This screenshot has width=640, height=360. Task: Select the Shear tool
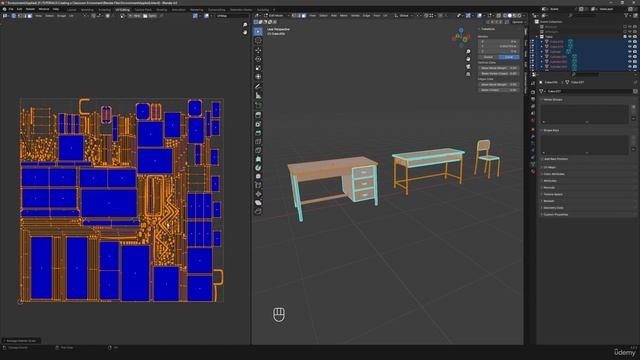click(258, 203)
